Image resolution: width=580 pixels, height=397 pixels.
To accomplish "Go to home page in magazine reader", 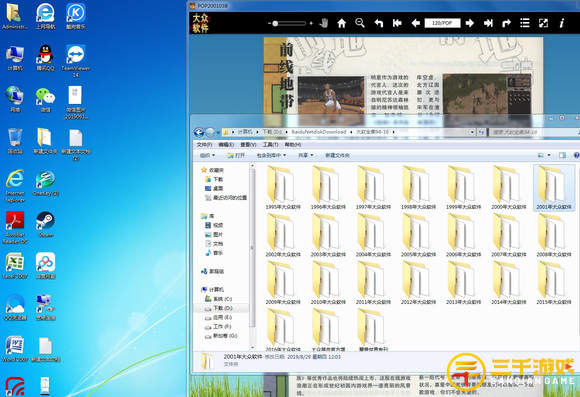I will [342, 23].
